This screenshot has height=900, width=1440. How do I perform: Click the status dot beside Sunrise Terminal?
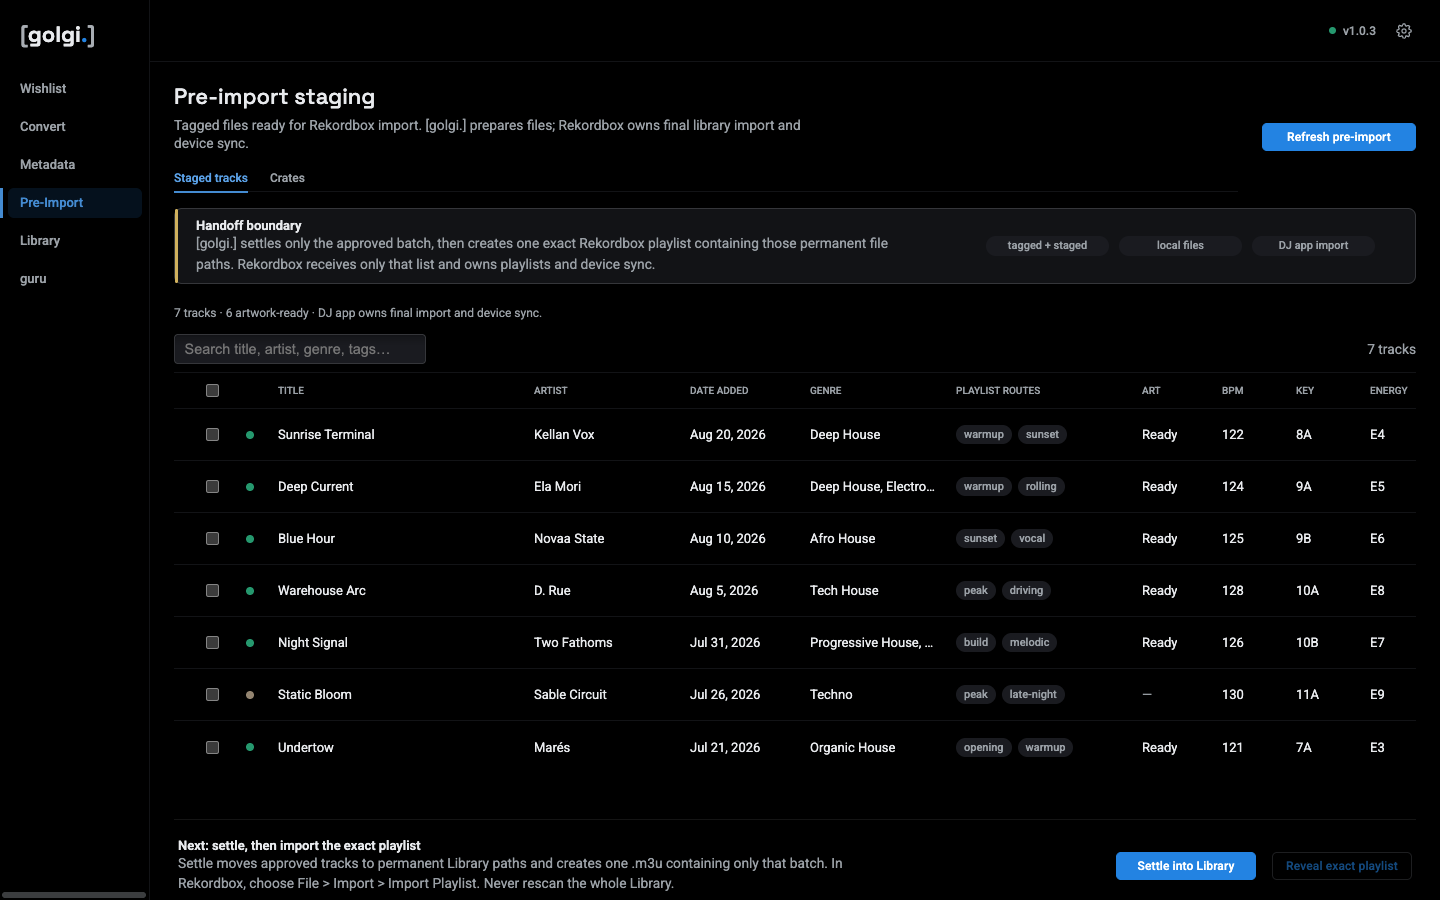click(x=250, y=435)
